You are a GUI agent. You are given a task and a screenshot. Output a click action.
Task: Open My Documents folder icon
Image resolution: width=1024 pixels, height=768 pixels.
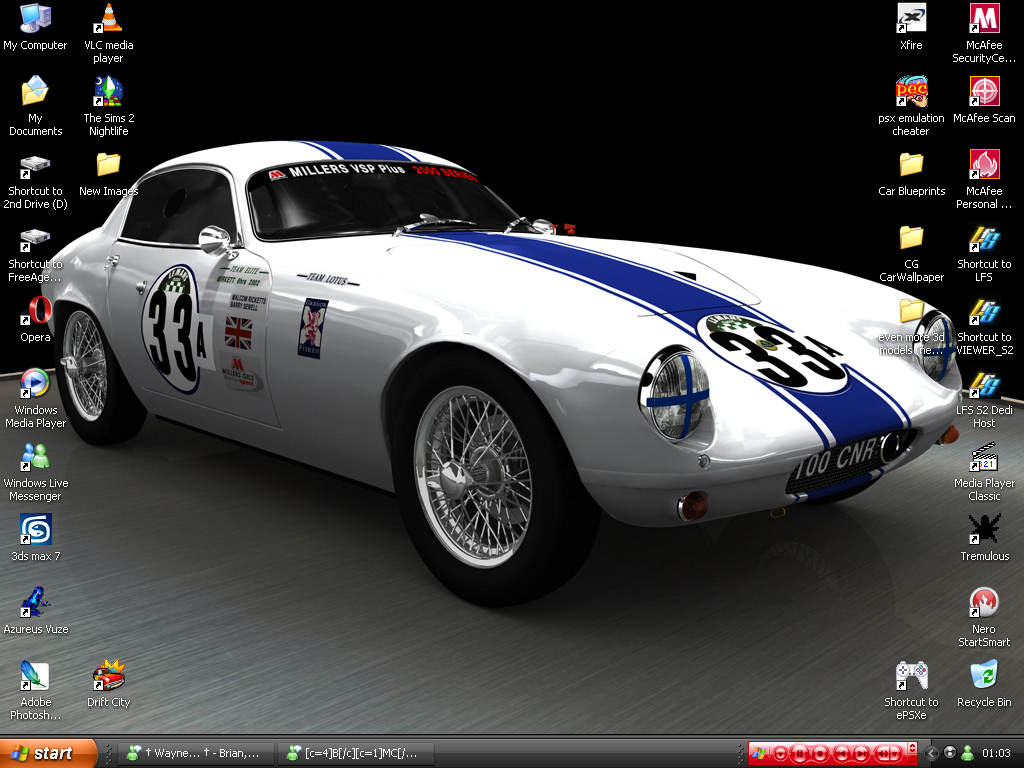click(x=35, y=106)
